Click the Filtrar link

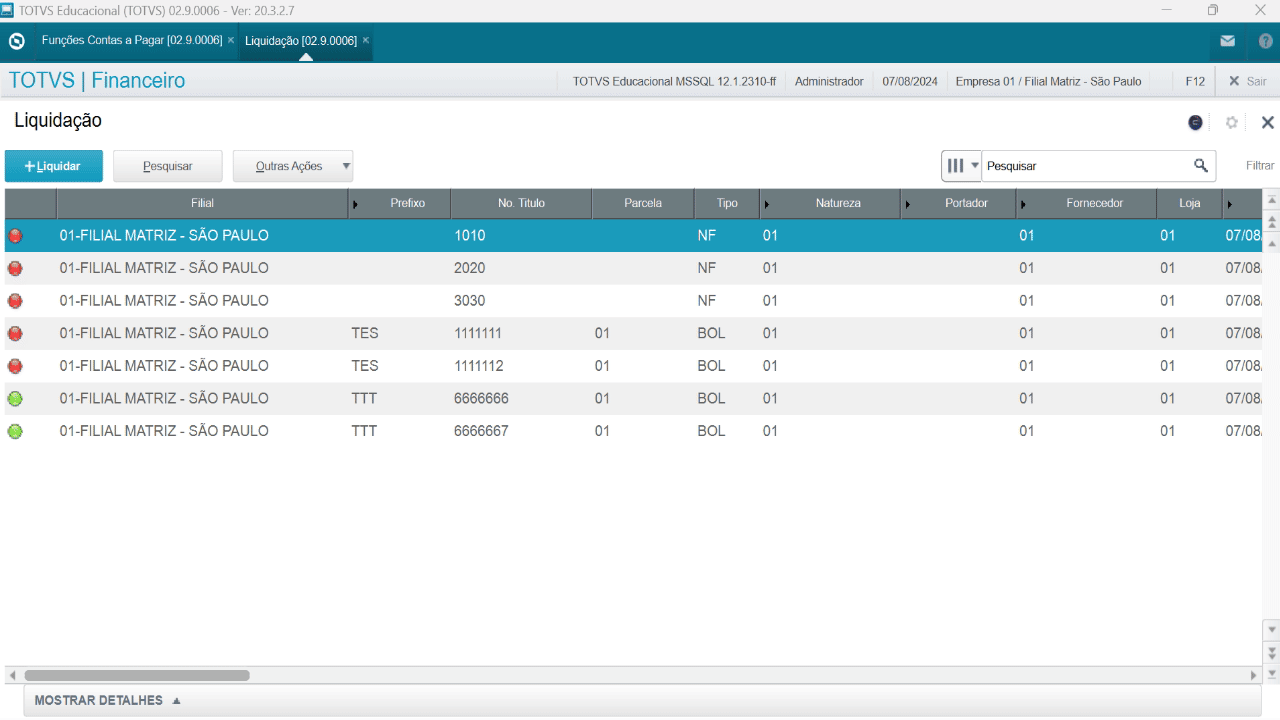(x=1260, y=166)
